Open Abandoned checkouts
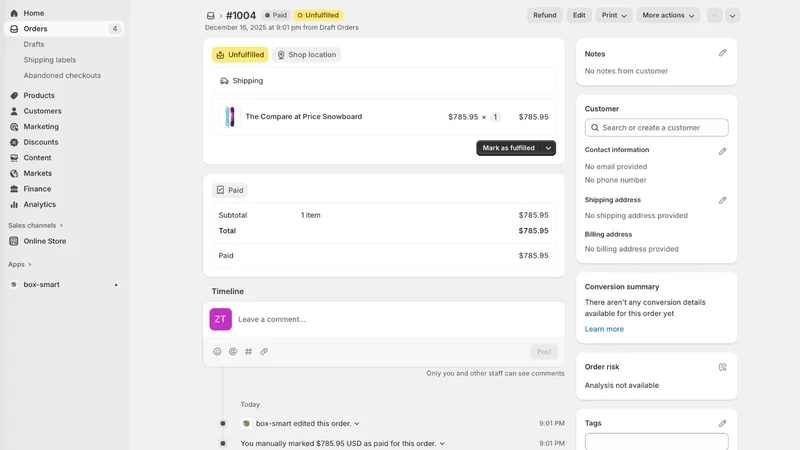Image resolution: width=800 pixels, height=450 pixels. 62,76
